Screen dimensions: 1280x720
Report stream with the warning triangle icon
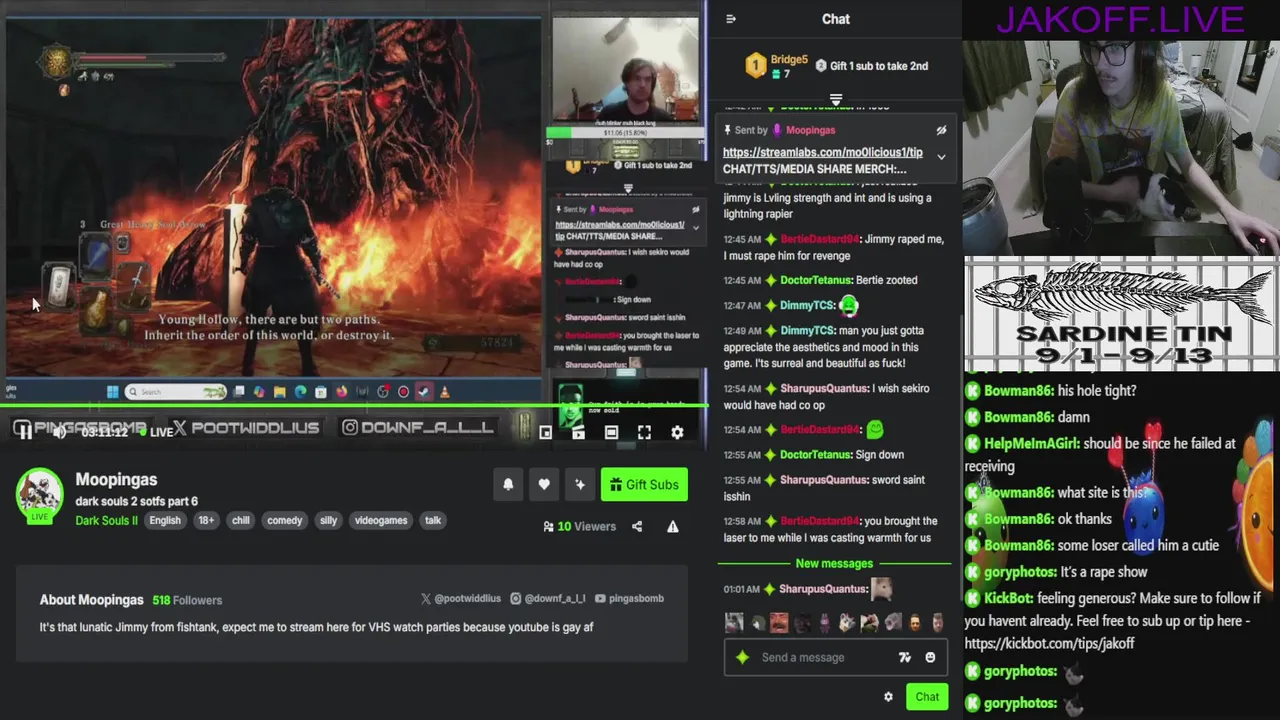pyautogui.click(x=673, y=526)
